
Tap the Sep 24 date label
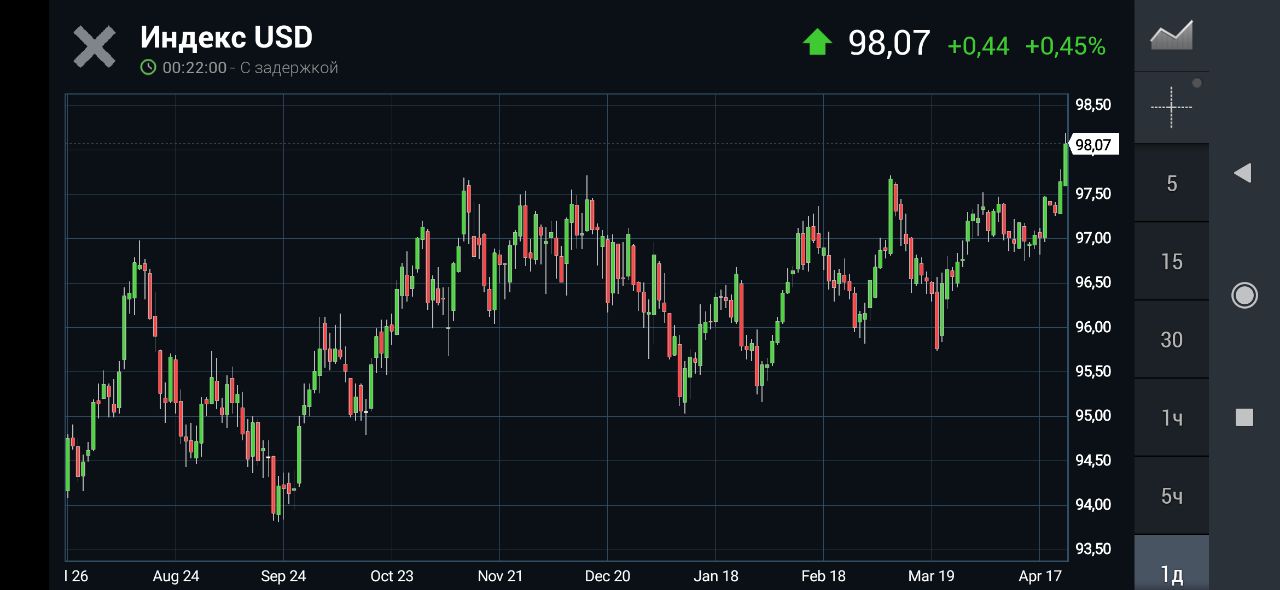click(x=283, y=576)
